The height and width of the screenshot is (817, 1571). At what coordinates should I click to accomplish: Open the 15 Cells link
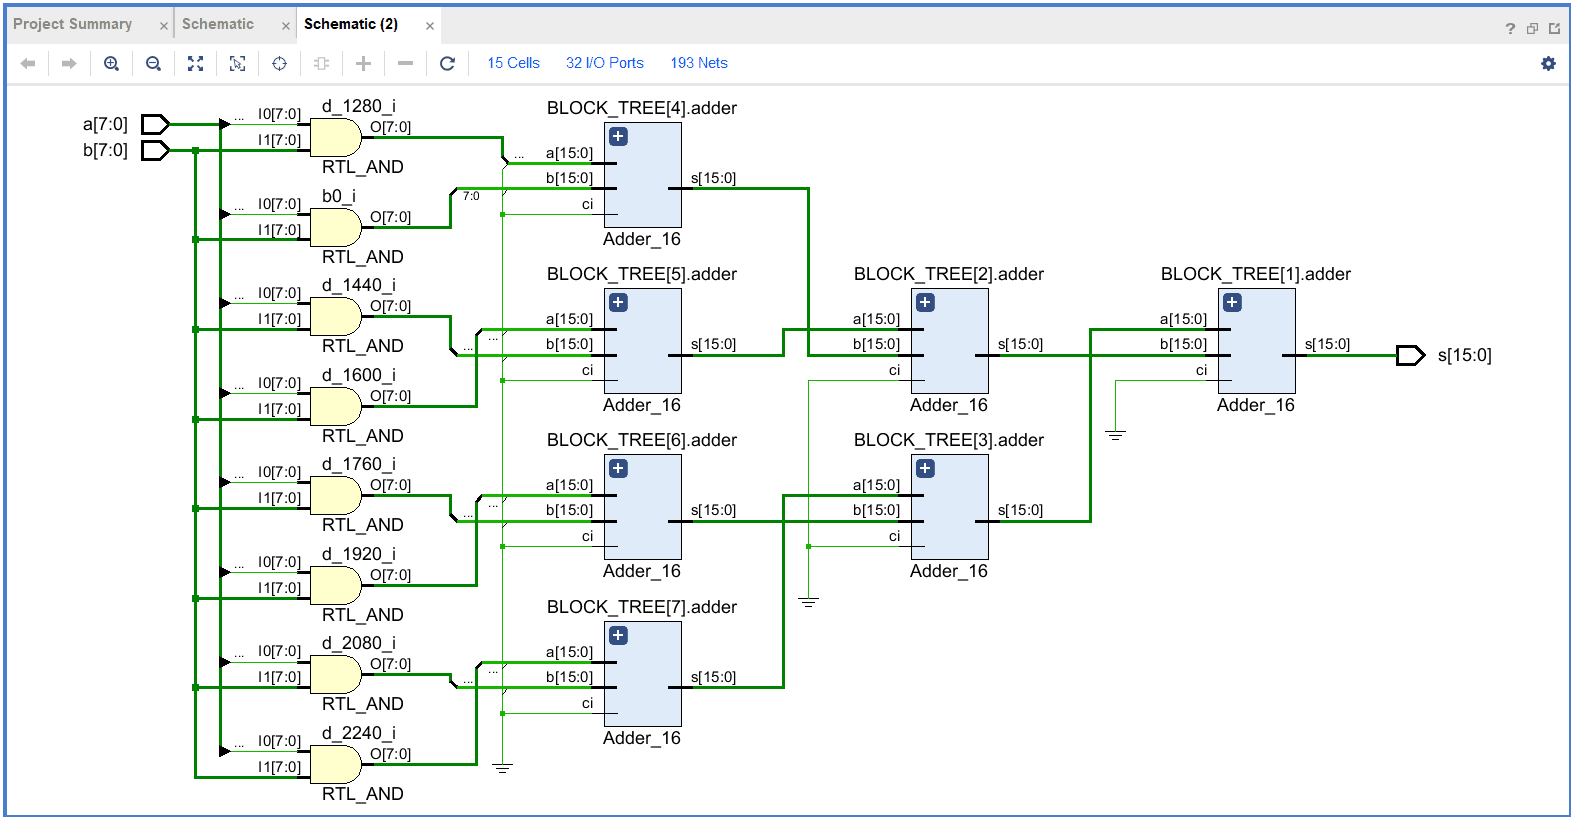(513, 63)
